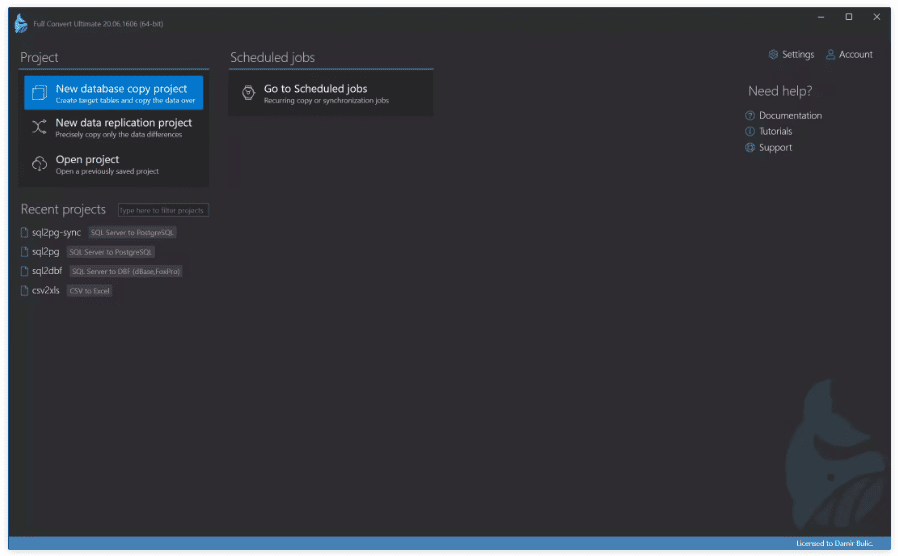This screenshot has height=556, width=898.
Task: Click the SQL Server to DBF tag
Action: [125, 271]
